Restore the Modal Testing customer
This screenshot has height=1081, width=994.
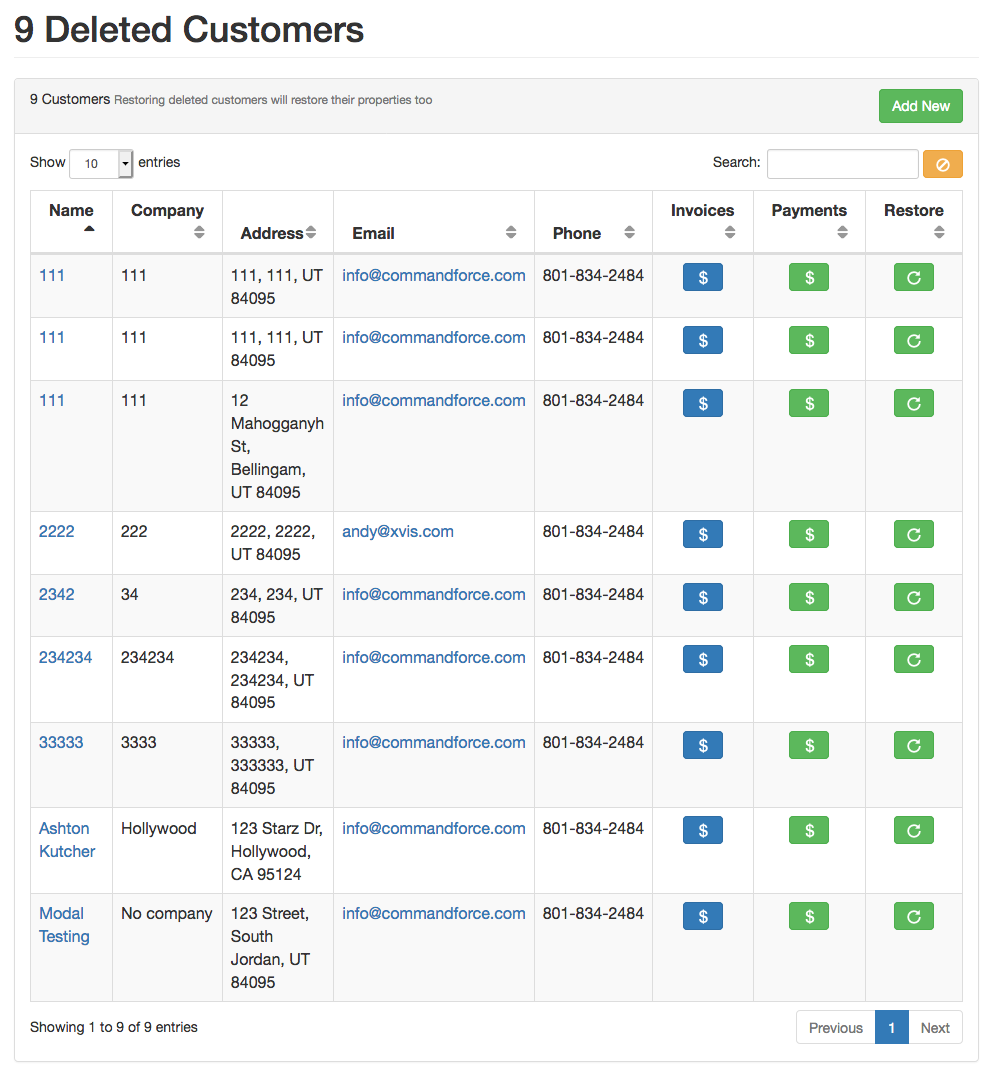coord(913,916)
